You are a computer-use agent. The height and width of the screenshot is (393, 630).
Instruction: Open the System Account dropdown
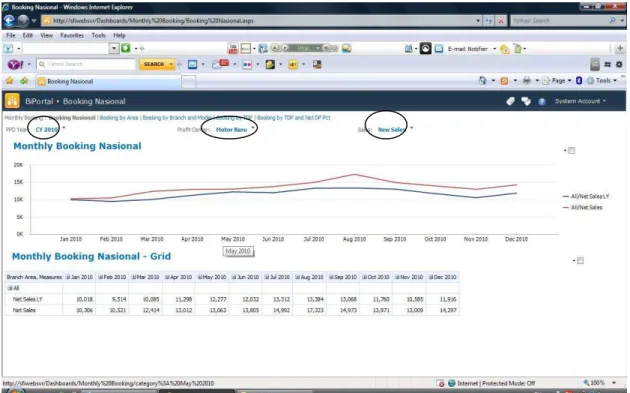(x=580, y=101)
